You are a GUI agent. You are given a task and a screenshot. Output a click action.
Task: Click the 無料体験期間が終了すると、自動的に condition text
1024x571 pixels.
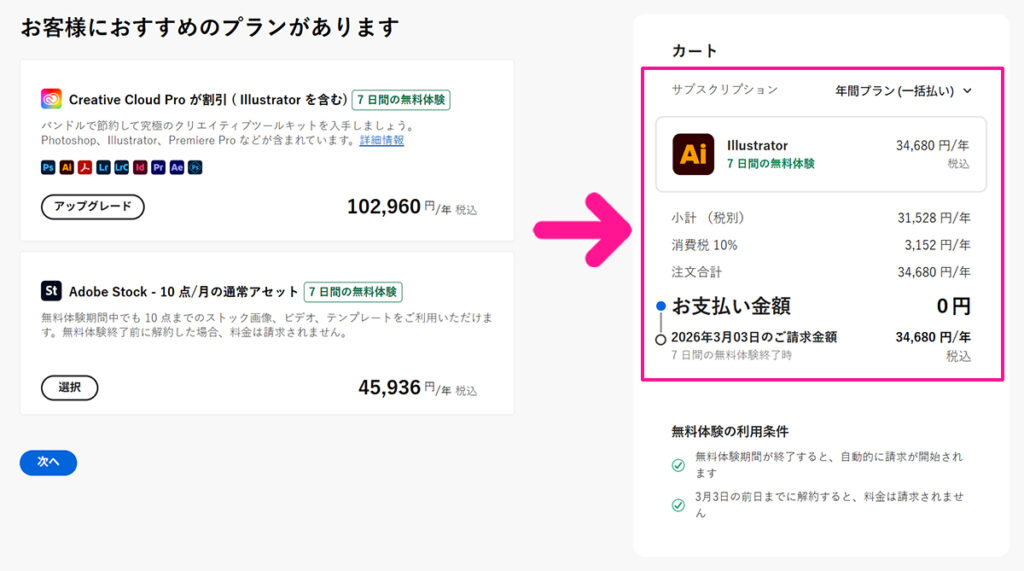click(x=829, y=465)
